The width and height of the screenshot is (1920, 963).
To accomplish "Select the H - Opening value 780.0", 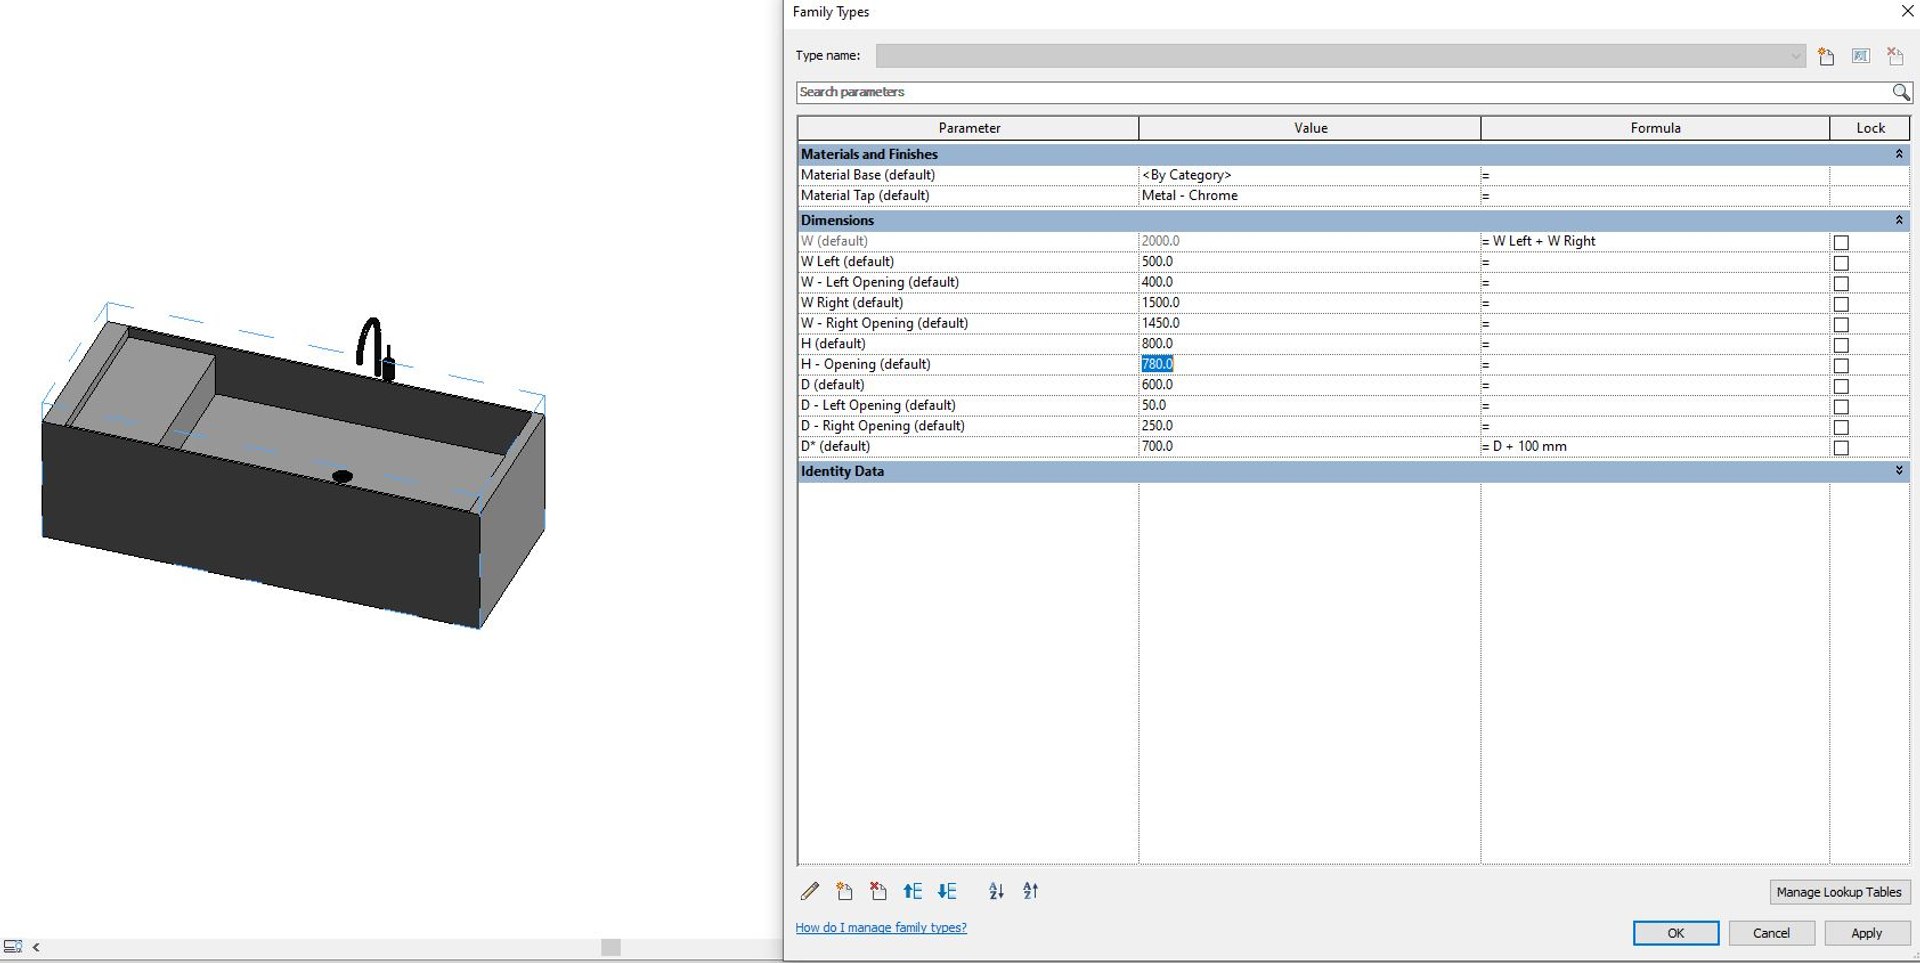I will (x=1157, y=364).
